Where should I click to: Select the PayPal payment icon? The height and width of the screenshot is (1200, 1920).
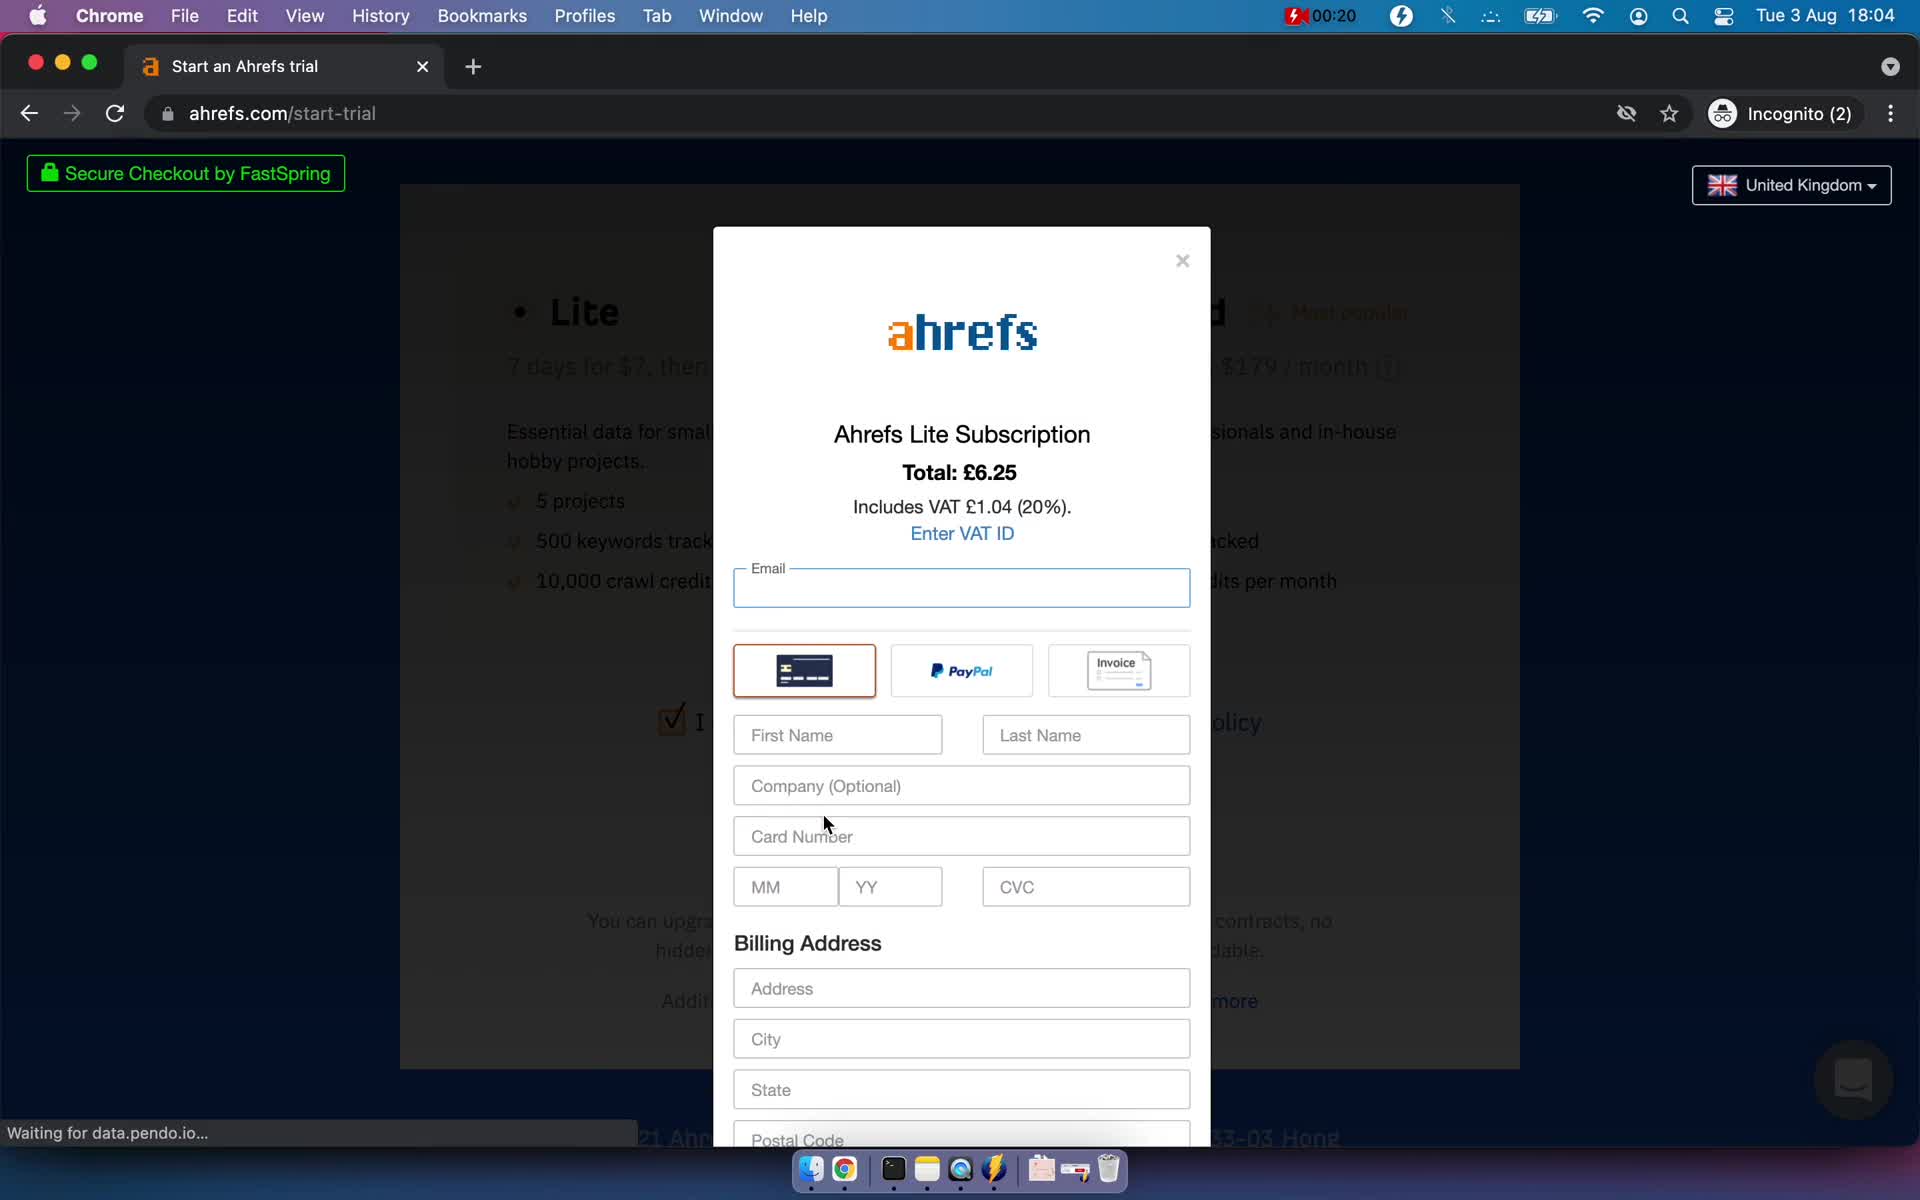pyautogui.click(x=961, y=671)
